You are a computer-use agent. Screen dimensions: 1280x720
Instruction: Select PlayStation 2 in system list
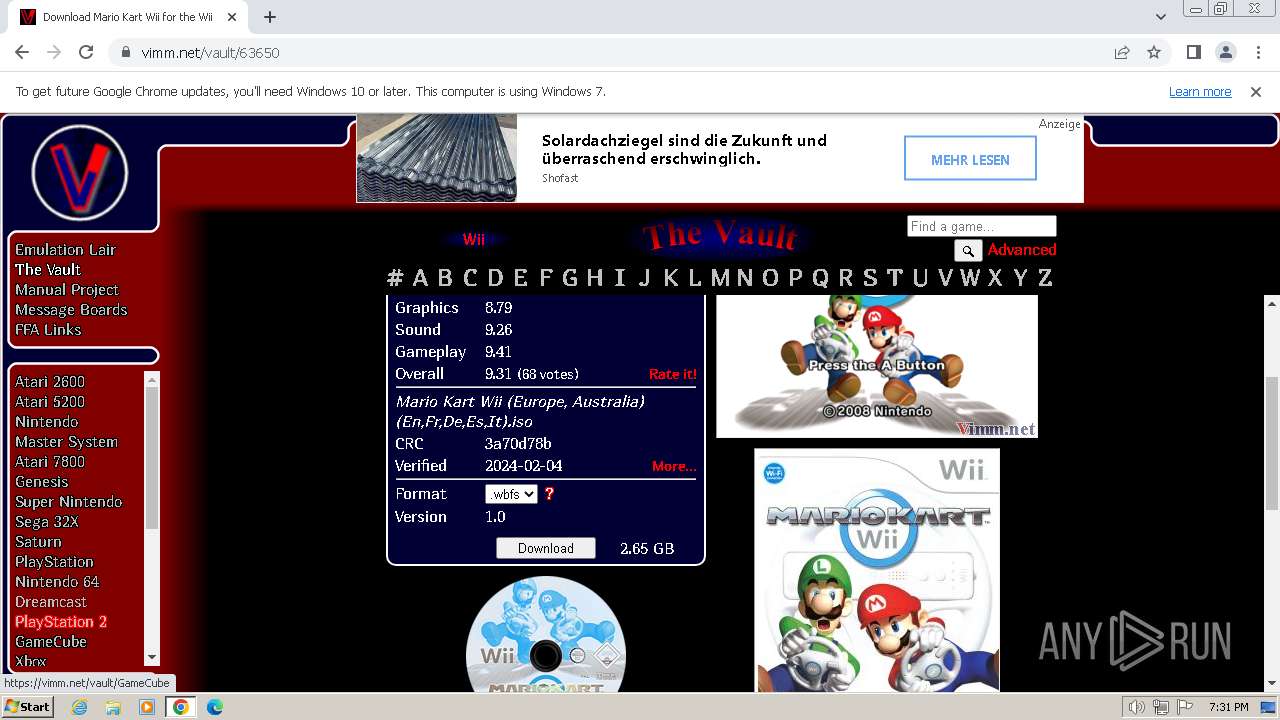tap(61, 622)
